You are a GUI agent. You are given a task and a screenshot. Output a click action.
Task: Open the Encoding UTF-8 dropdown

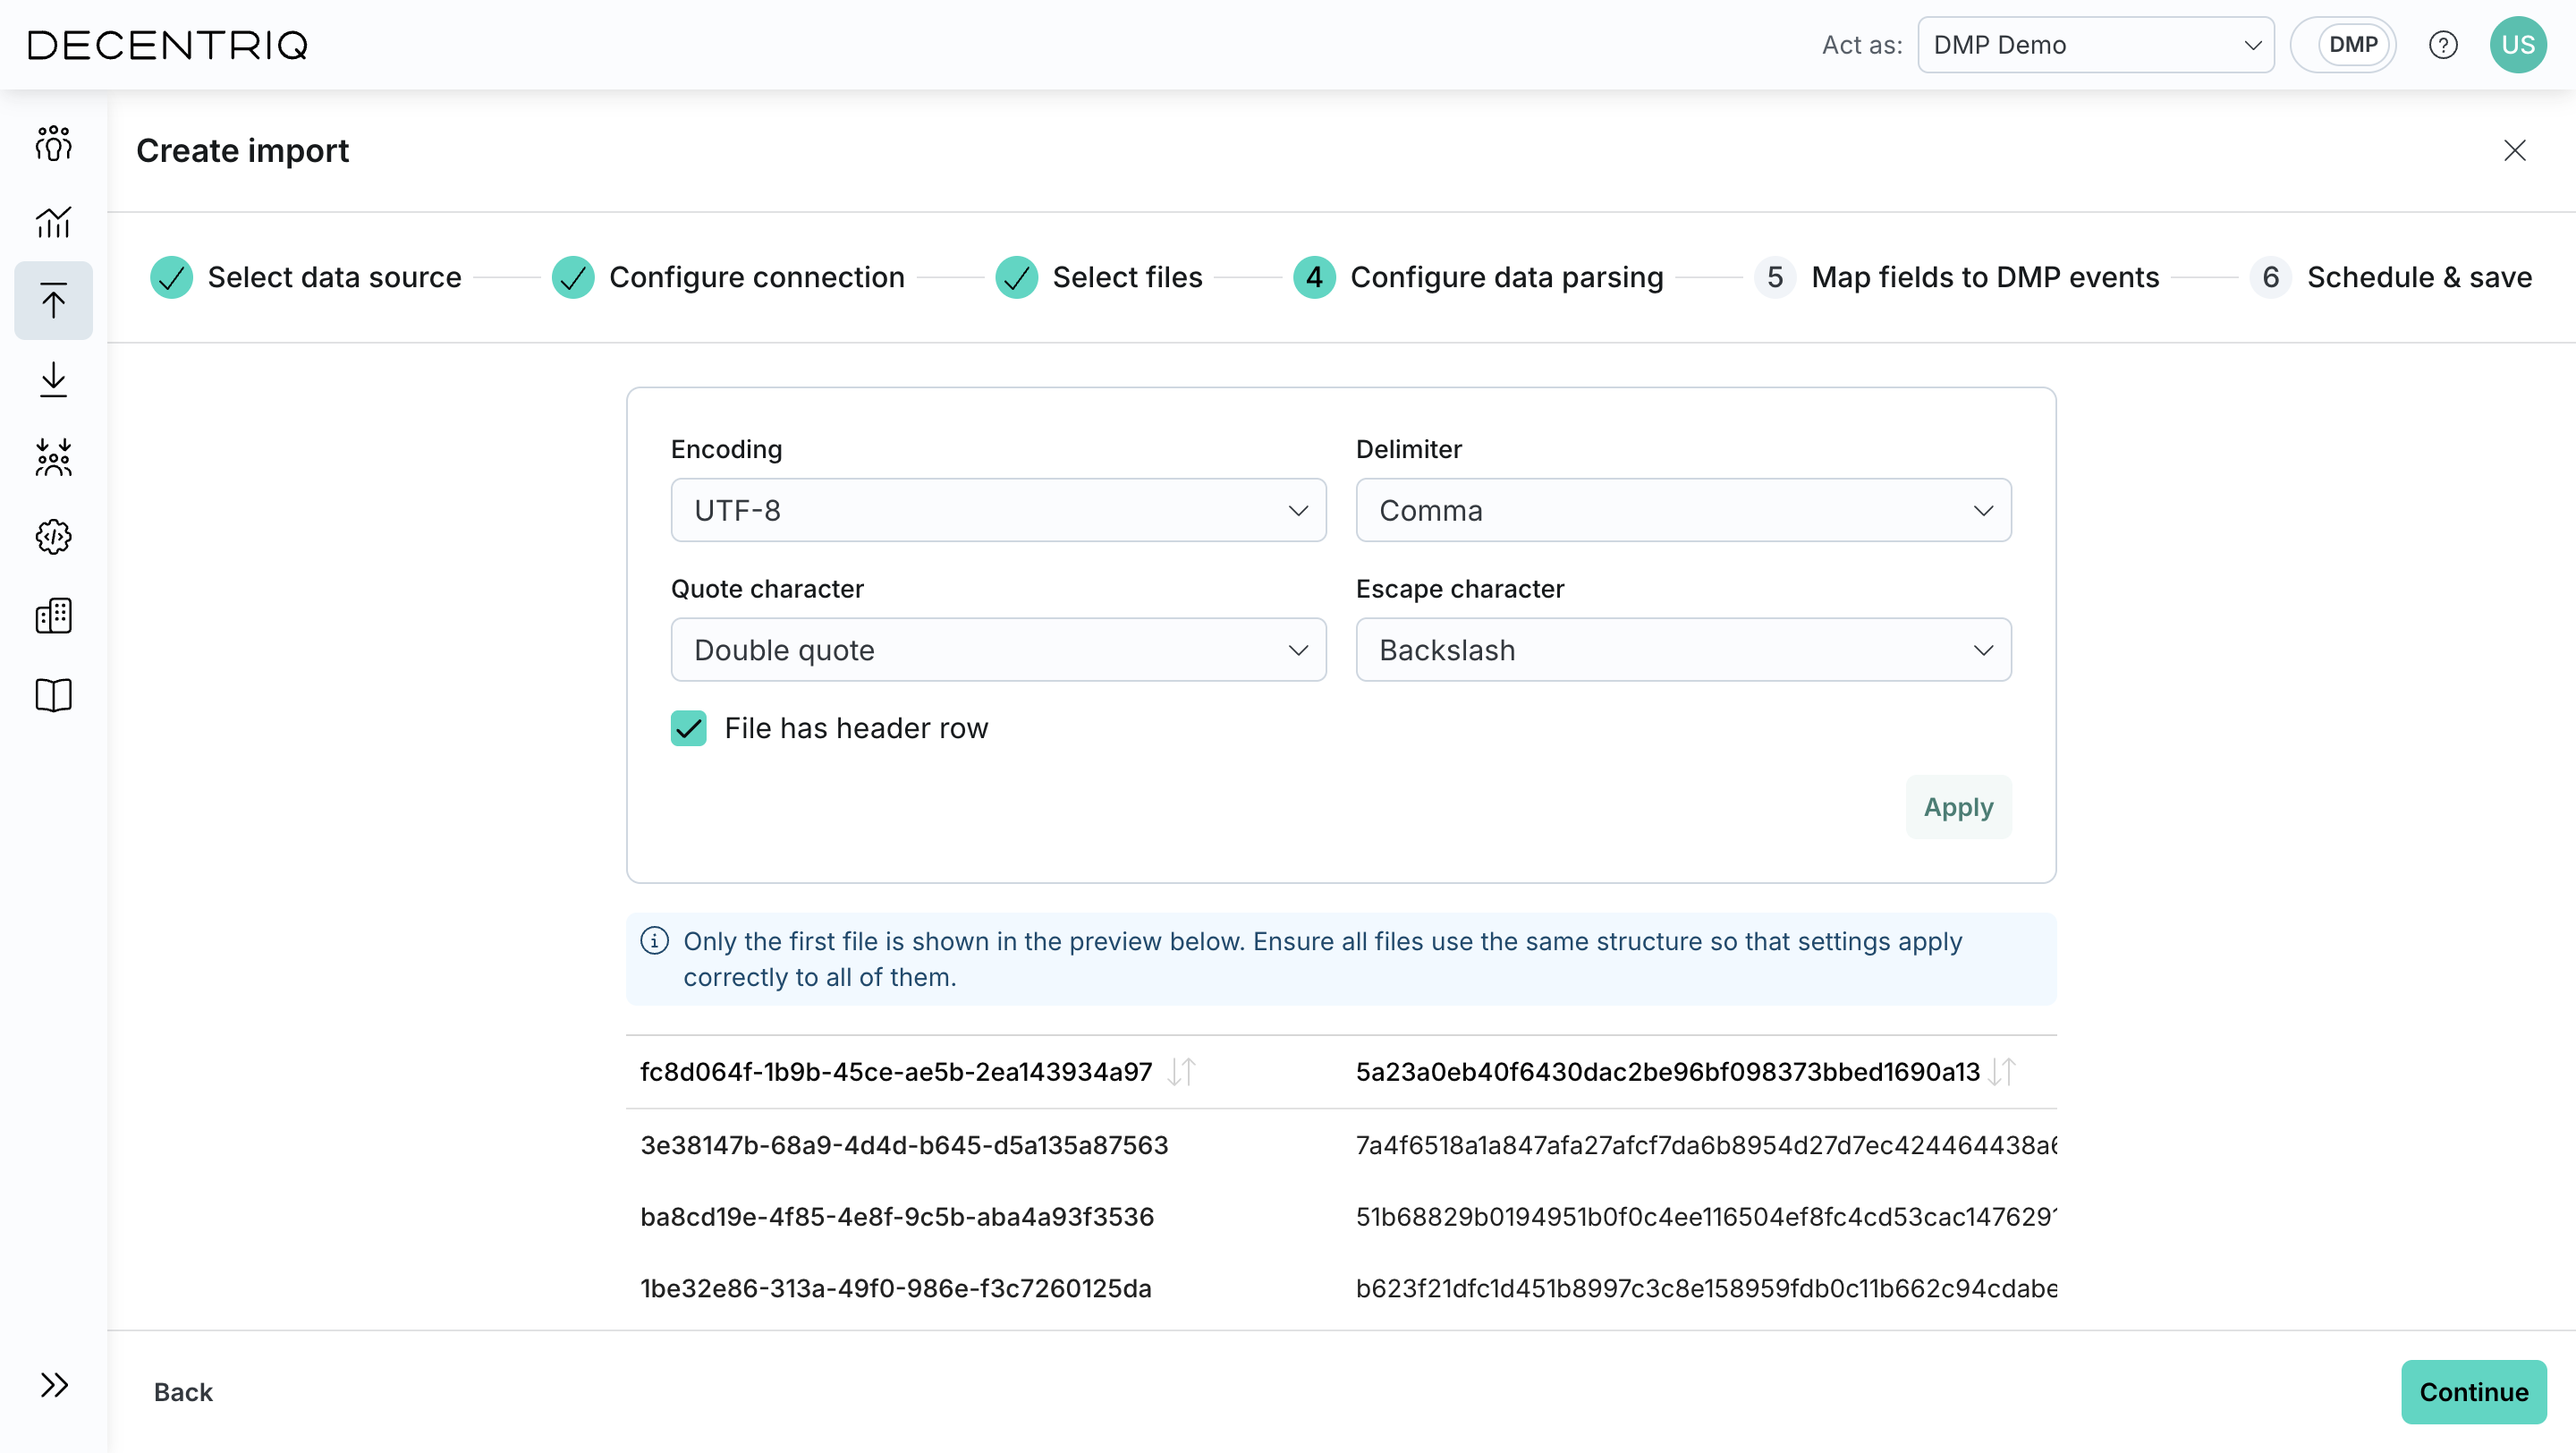[998, 511]
